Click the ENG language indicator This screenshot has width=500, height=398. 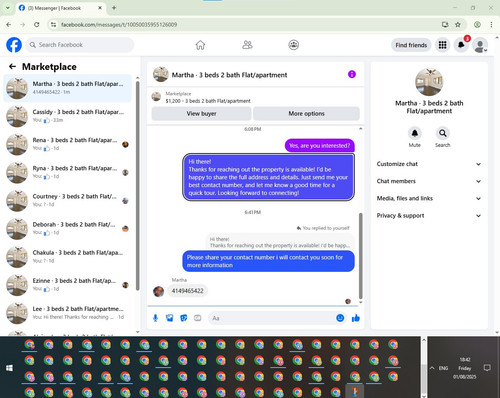[x=443, y=368]
